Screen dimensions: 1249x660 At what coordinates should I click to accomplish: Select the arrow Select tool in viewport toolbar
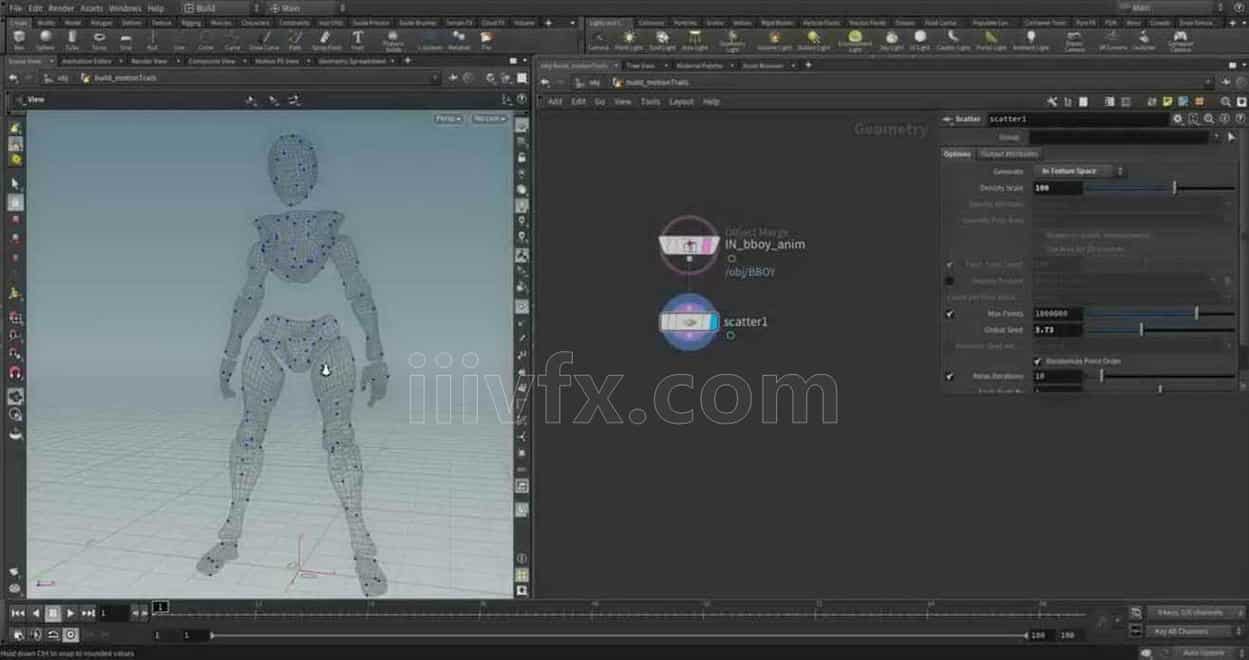pos(15,185)
